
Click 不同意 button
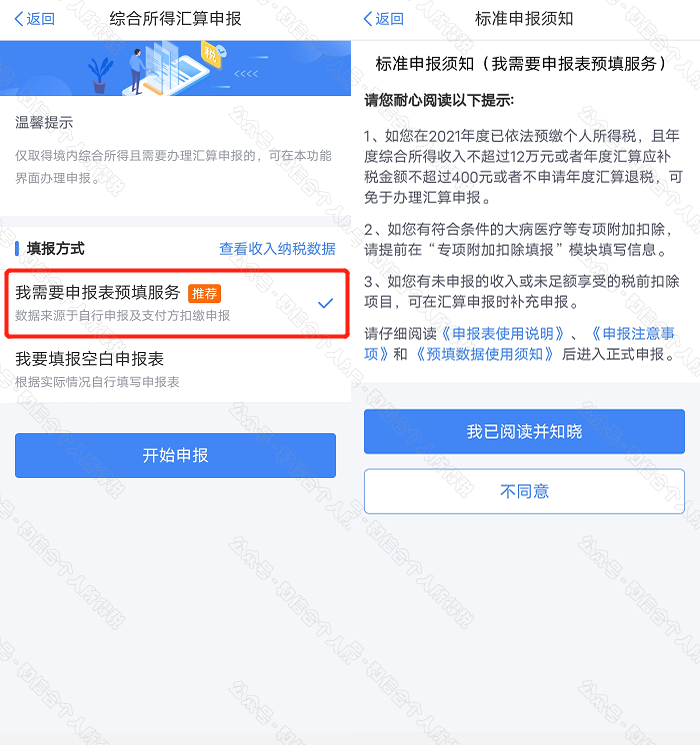[x=524, y=491]
